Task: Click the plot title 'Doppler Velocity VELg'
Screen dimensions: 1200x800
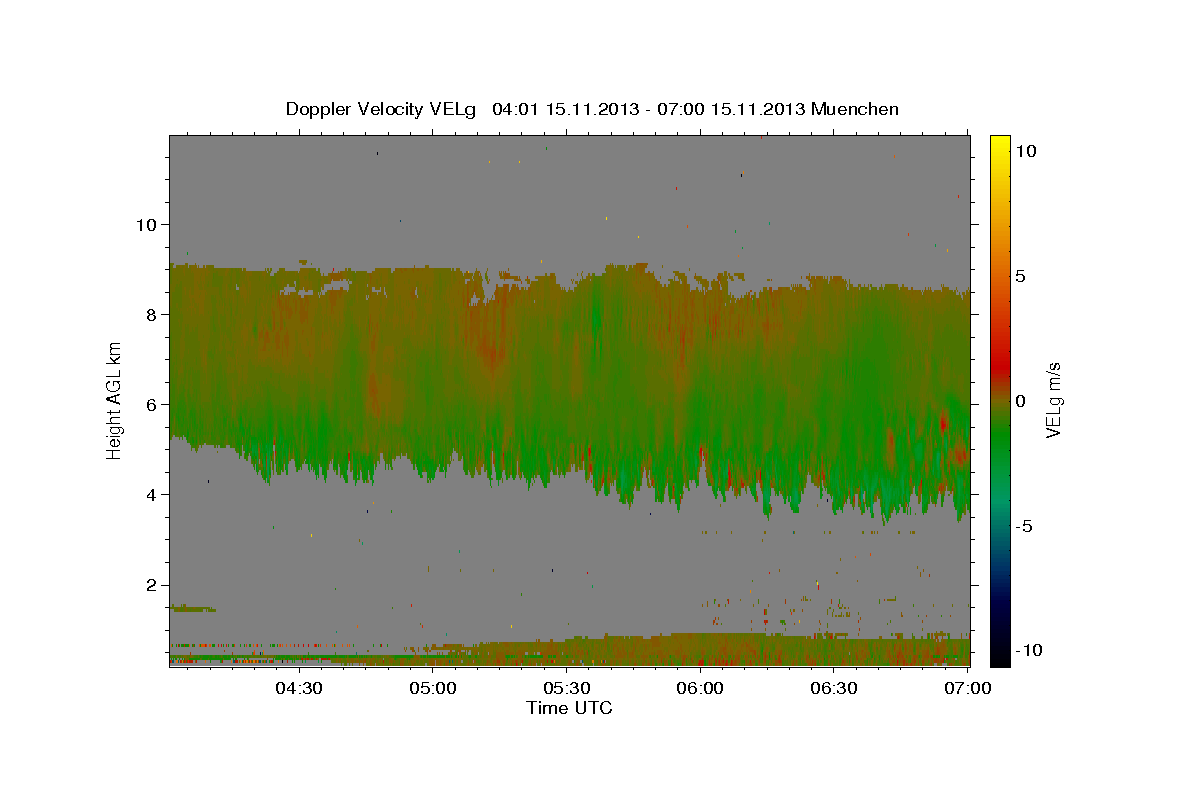Action: 383,109
